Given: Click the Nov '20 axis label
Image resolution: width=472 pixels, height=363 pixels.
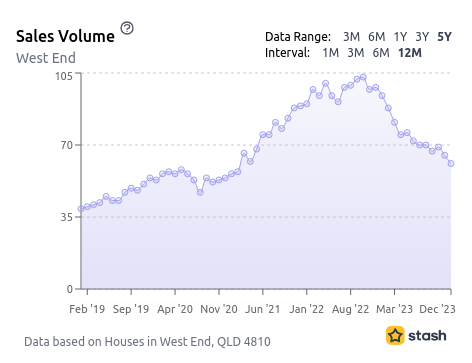Looking at the screenshot, I should click(219, 309).
